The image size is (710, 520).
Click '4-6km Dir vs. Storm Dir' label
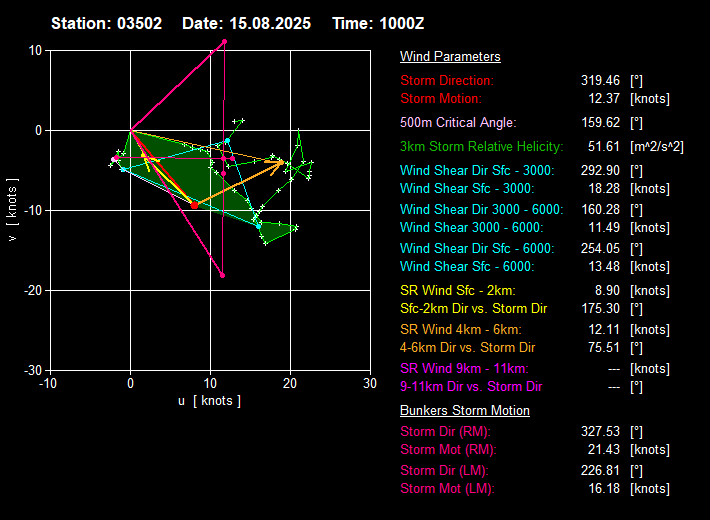click(x=468, y=348)
